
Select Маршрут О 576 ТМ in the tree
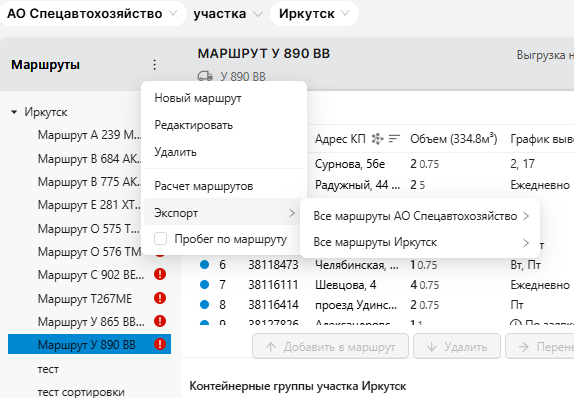click(x=89, y=252)
